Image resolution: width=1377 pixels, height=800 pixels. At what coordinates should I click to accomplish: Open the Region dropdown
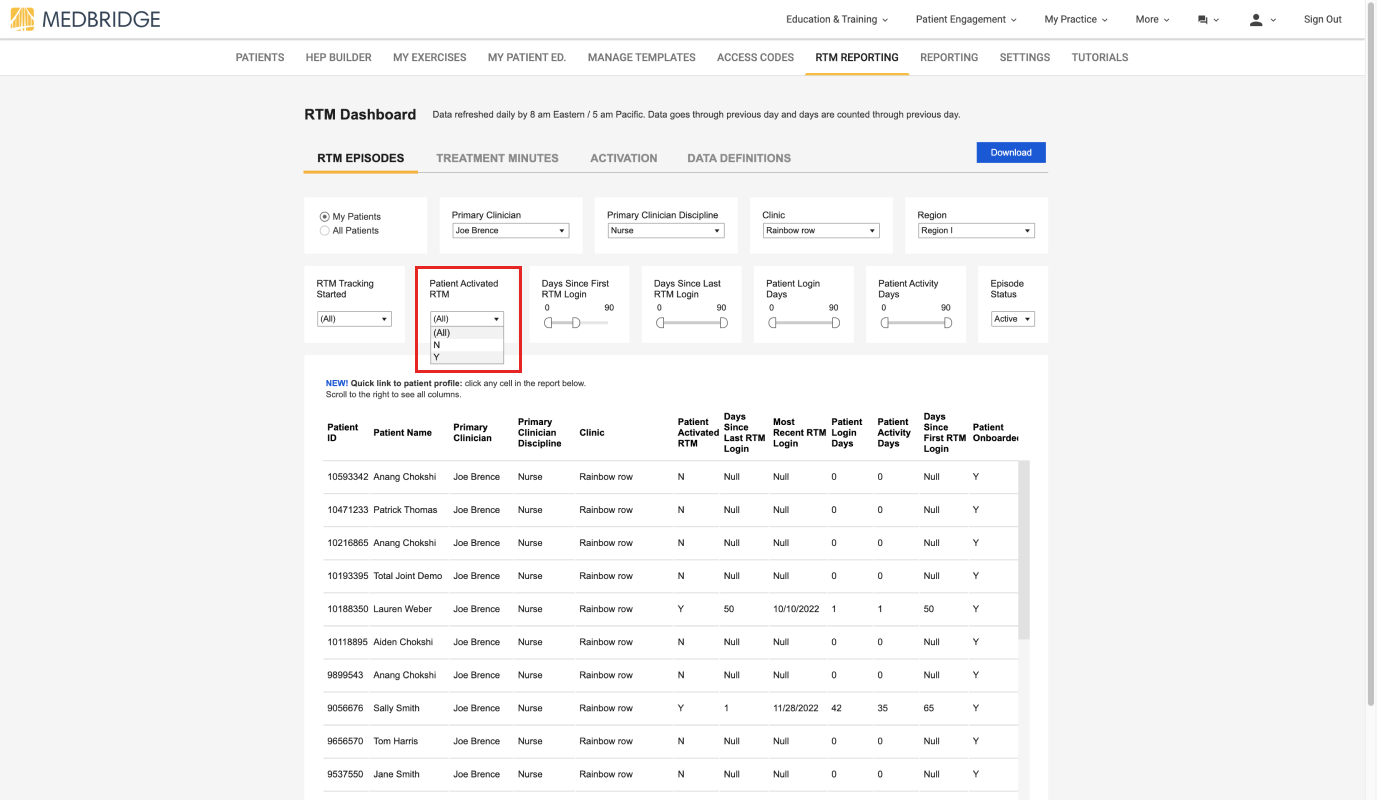(x=976, y=231)
